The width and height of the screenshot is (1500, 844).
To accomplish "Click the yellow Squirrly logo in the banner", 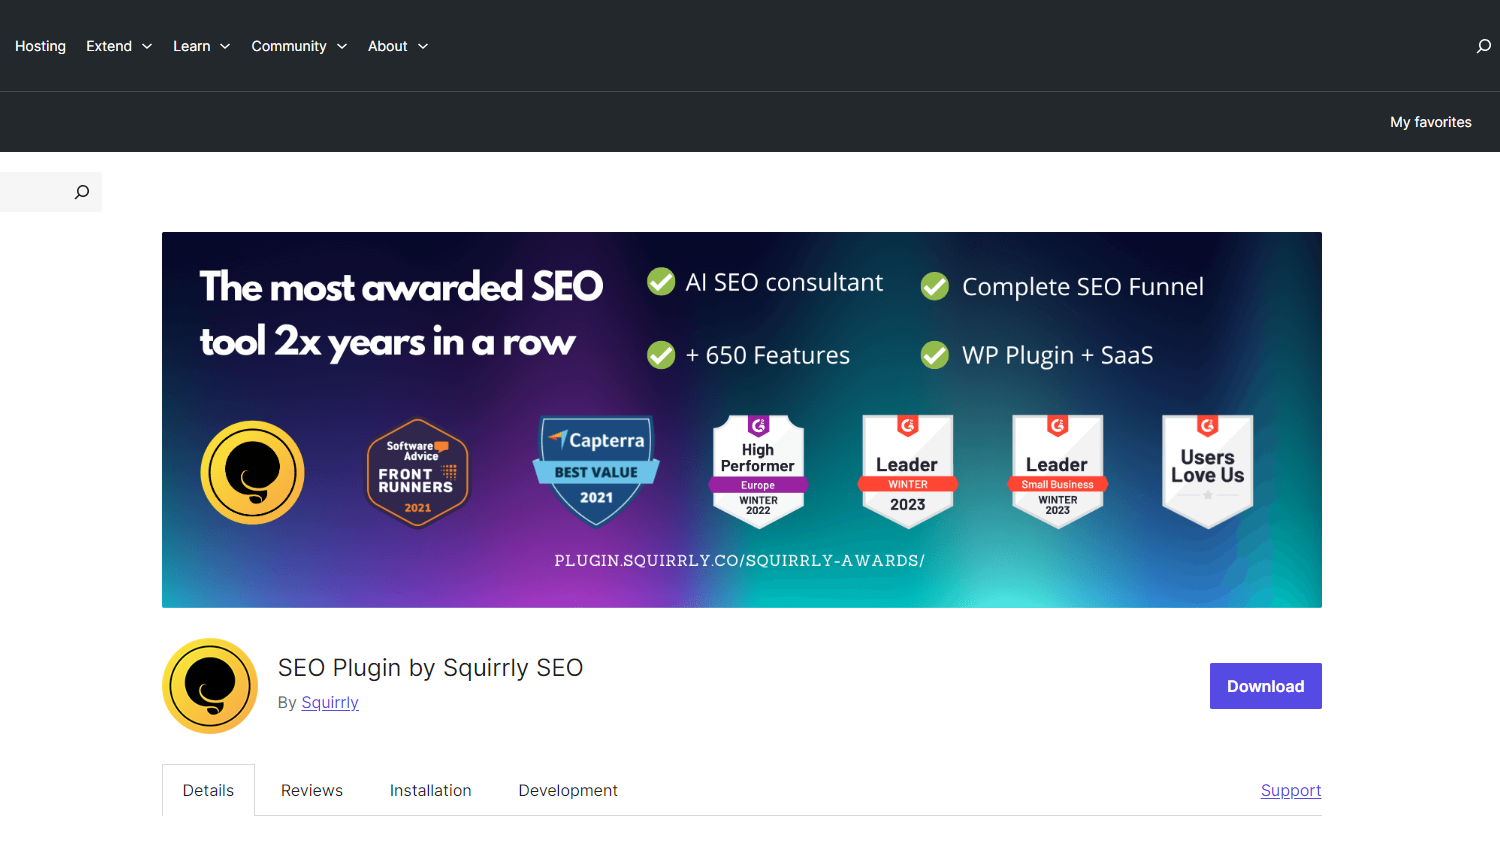I will pyautogui.click(x=252, y=473).
